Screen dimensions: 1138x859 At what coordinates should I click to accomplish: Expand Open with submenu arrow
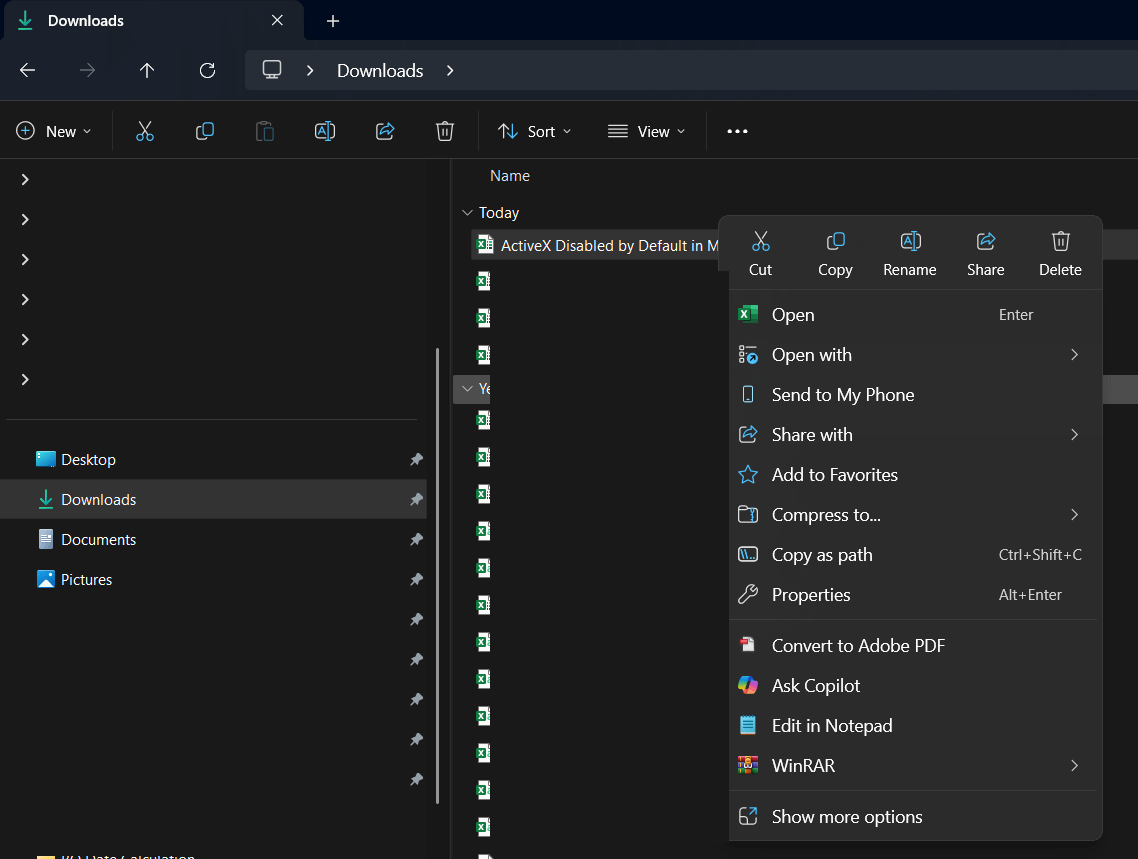(x=1074, y=355)
